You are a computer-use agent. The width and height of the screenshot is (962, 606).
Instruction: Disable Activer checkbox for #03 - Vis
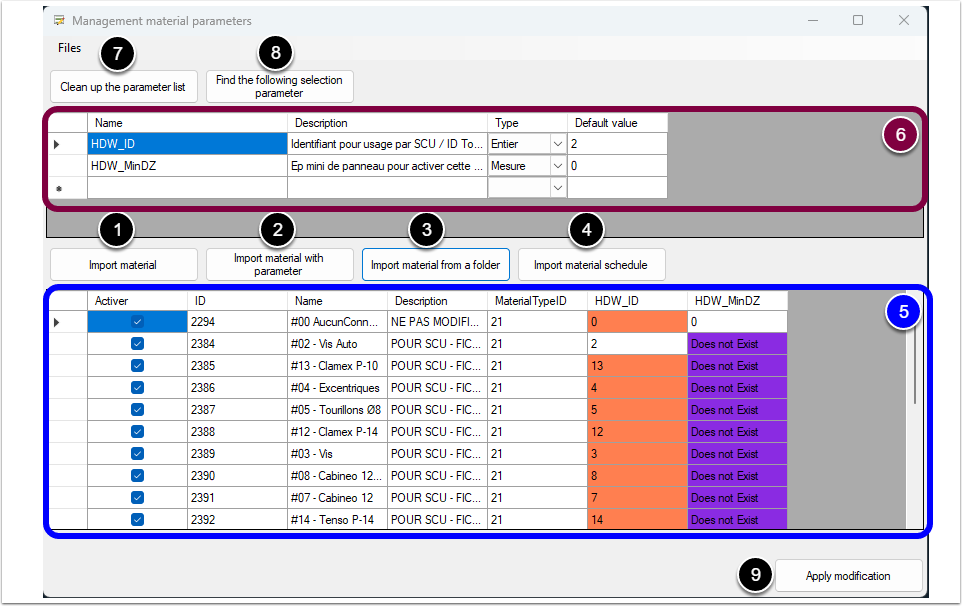click(138, 454)
